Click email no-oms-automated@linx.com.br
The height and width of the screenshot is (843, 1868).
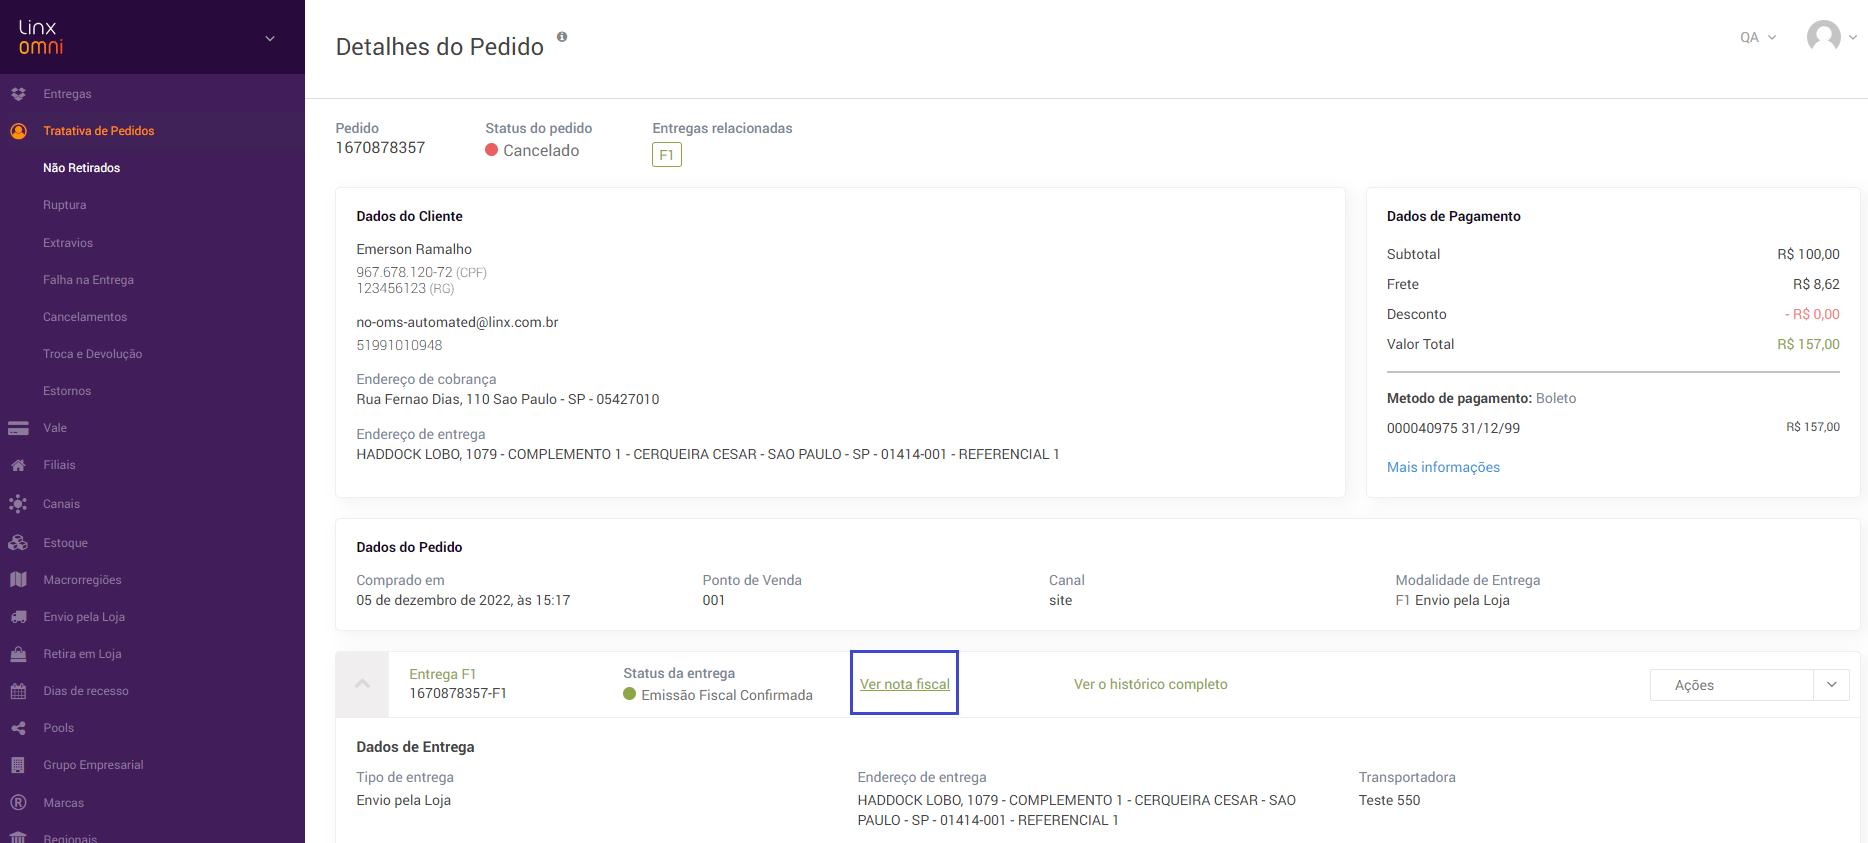tap(457, 322)
